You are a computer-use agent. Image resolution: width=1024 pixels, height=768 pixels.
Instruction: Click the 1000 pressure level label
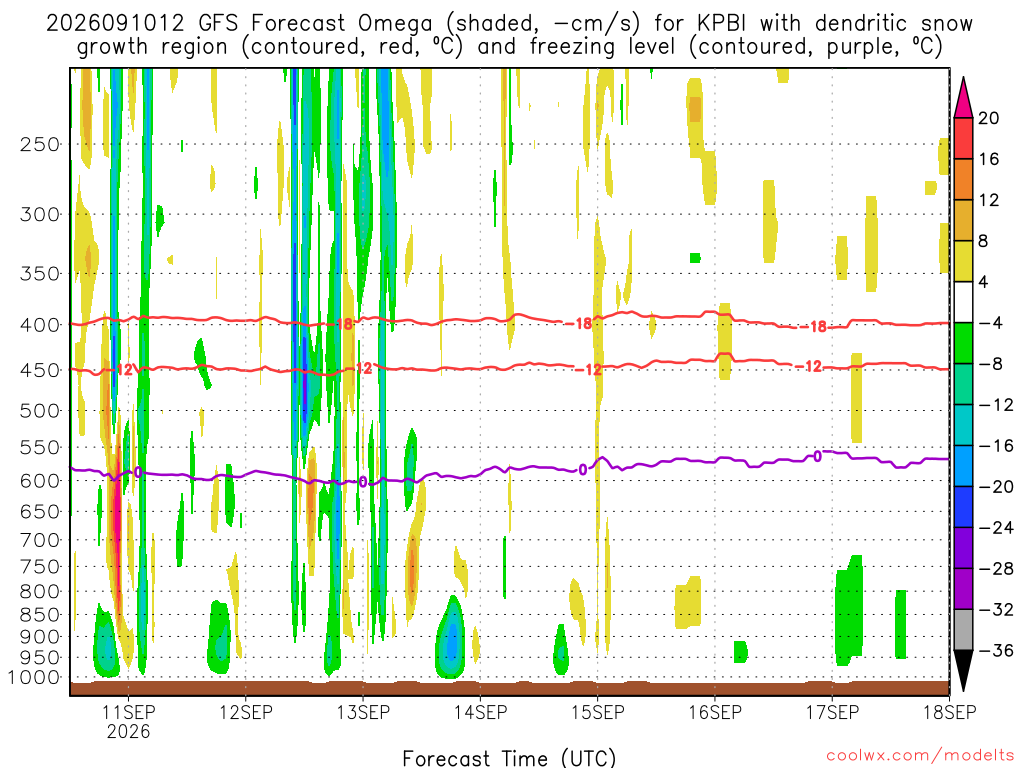coord(34,677)
